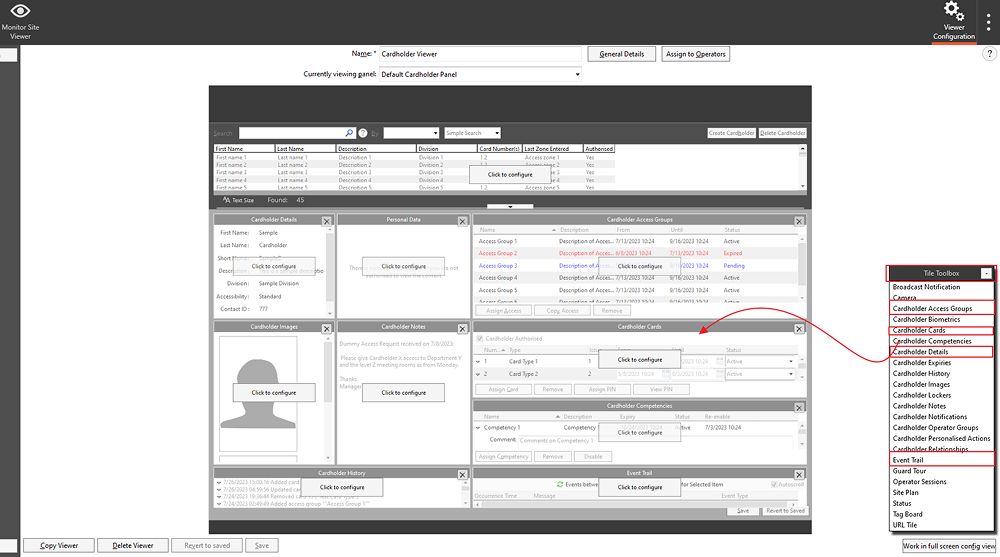Choose Guard Tour from Tile Toolbox
1000x557 pixels.
point(909,471)
